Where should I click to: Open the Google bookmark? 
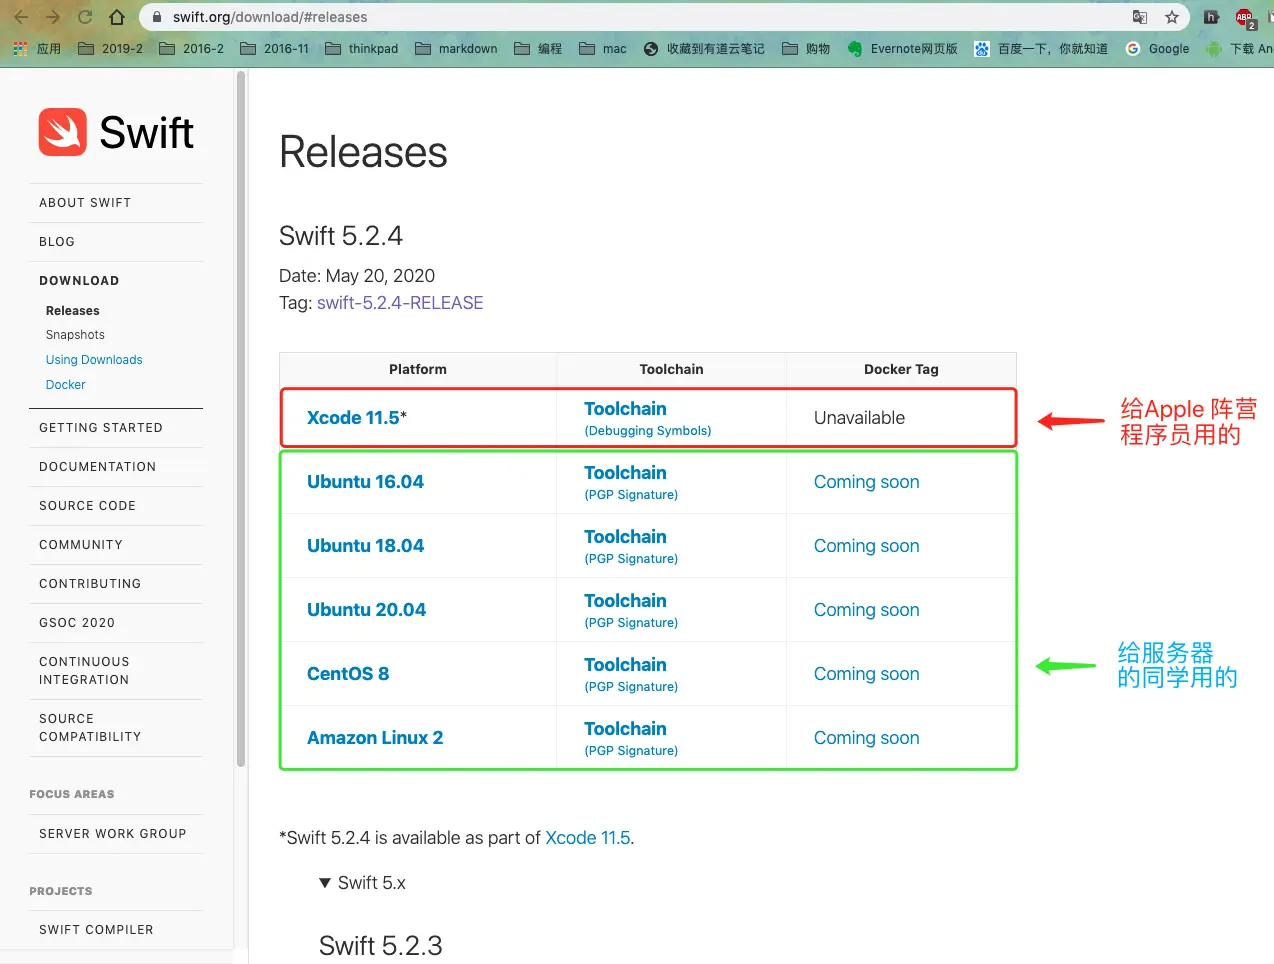click(x=1157, y=48)
